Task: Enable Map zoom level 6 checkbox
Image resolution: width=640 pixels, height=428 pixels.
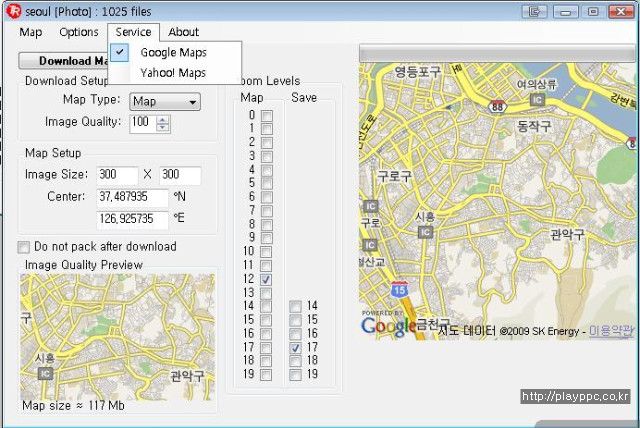Action: click(x=267, y=197)
